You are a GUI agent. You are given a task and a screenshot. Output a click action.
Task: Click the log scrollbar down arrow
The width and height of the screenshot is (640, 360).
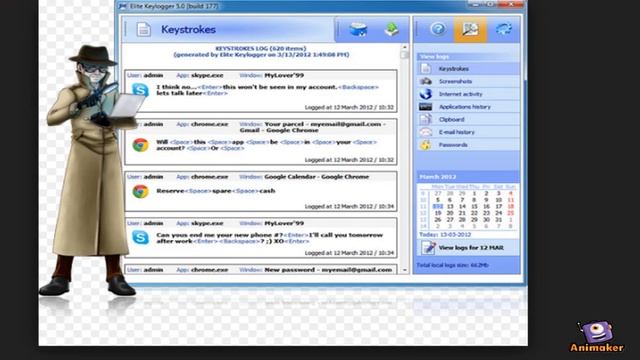[404, 270]
